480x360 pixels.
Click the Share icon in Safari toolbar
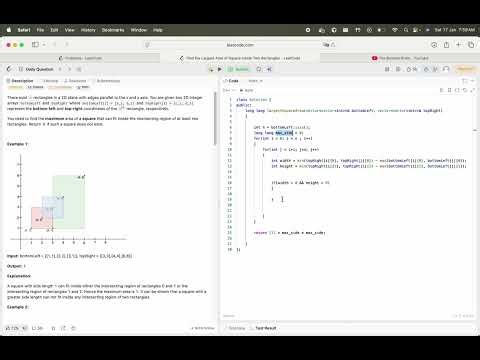446,44
